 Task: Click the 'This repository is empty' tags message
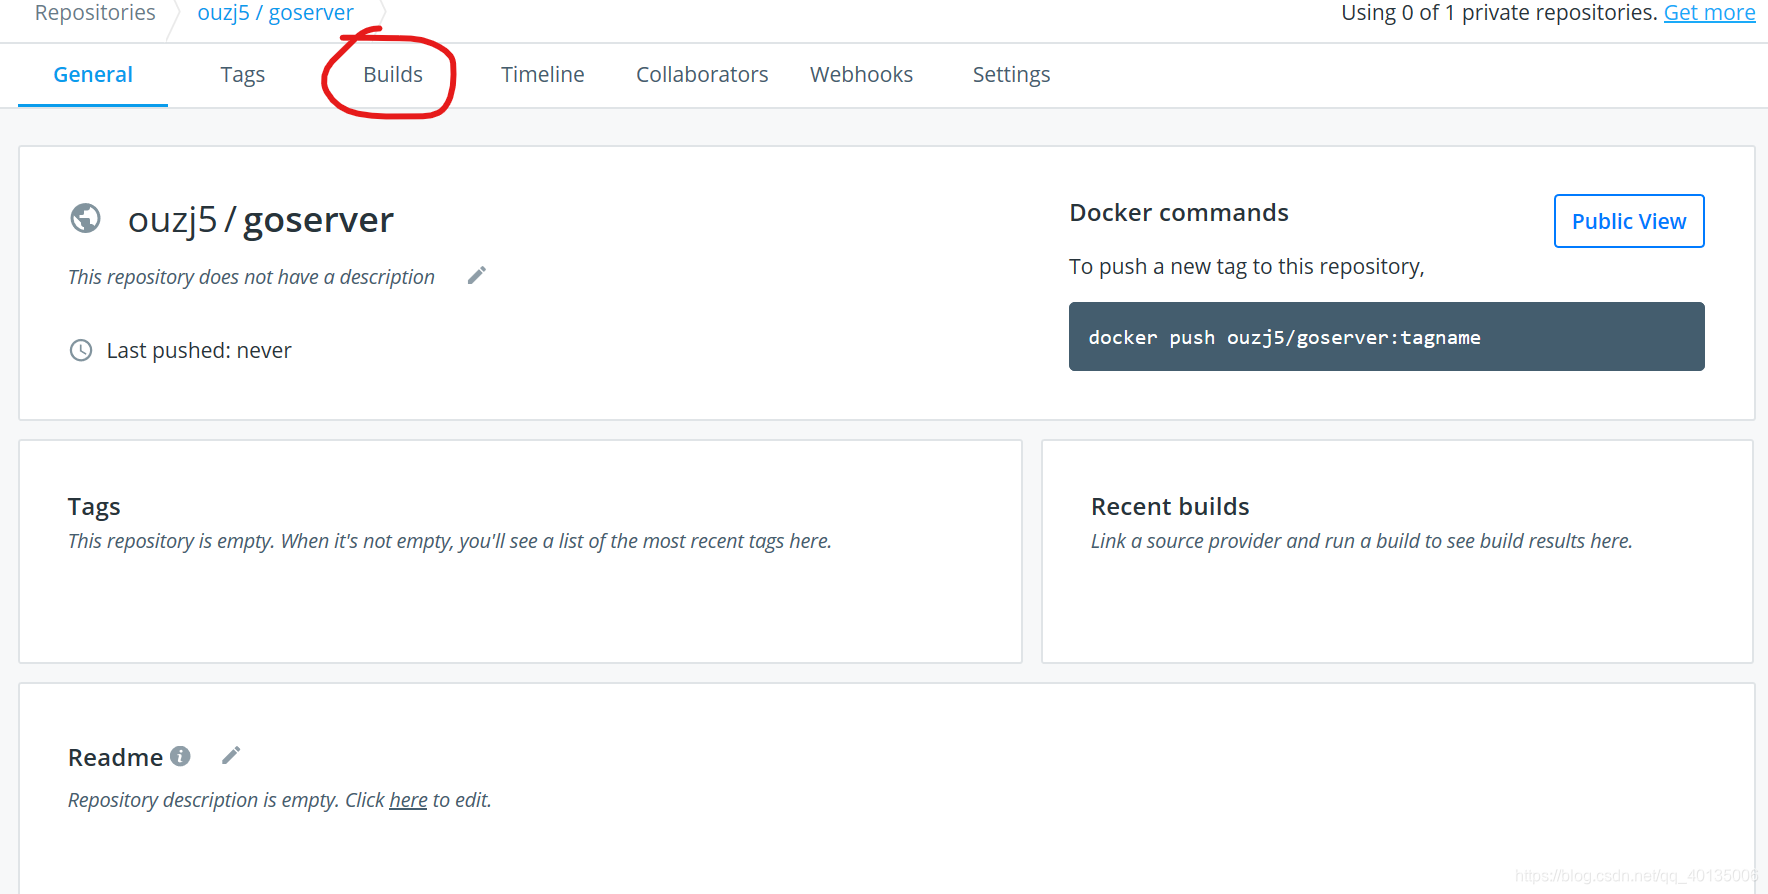tap(449, 541)
